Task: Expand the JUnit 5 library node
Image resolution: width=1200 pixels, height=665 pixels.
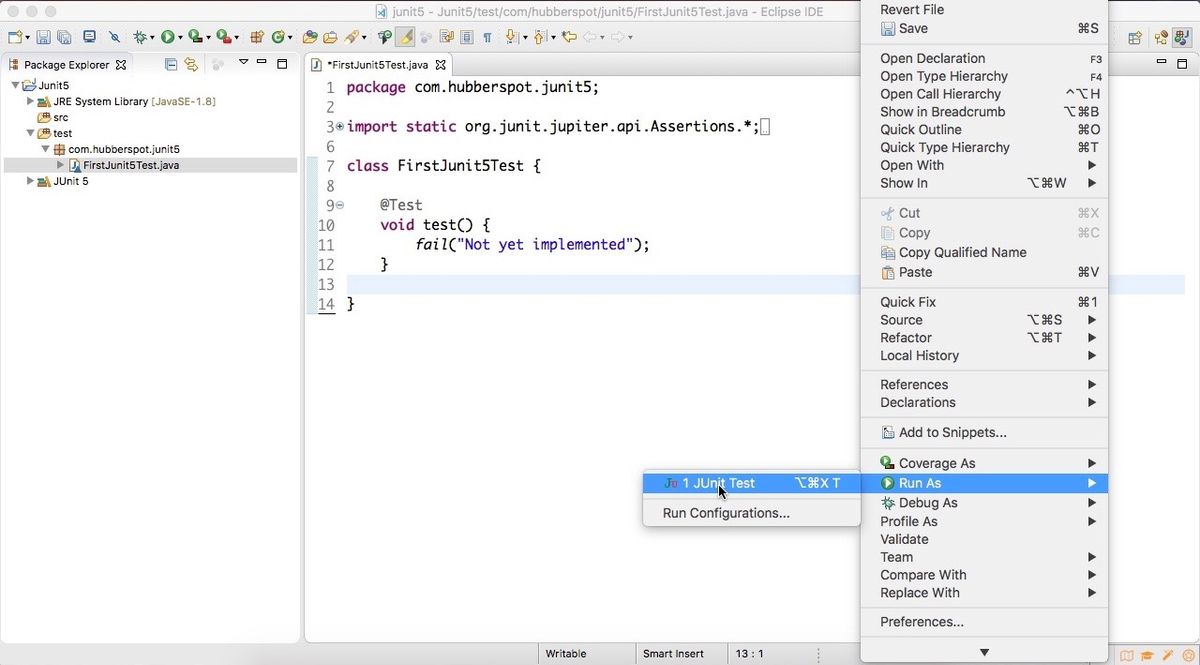Action: coord(30,181)
